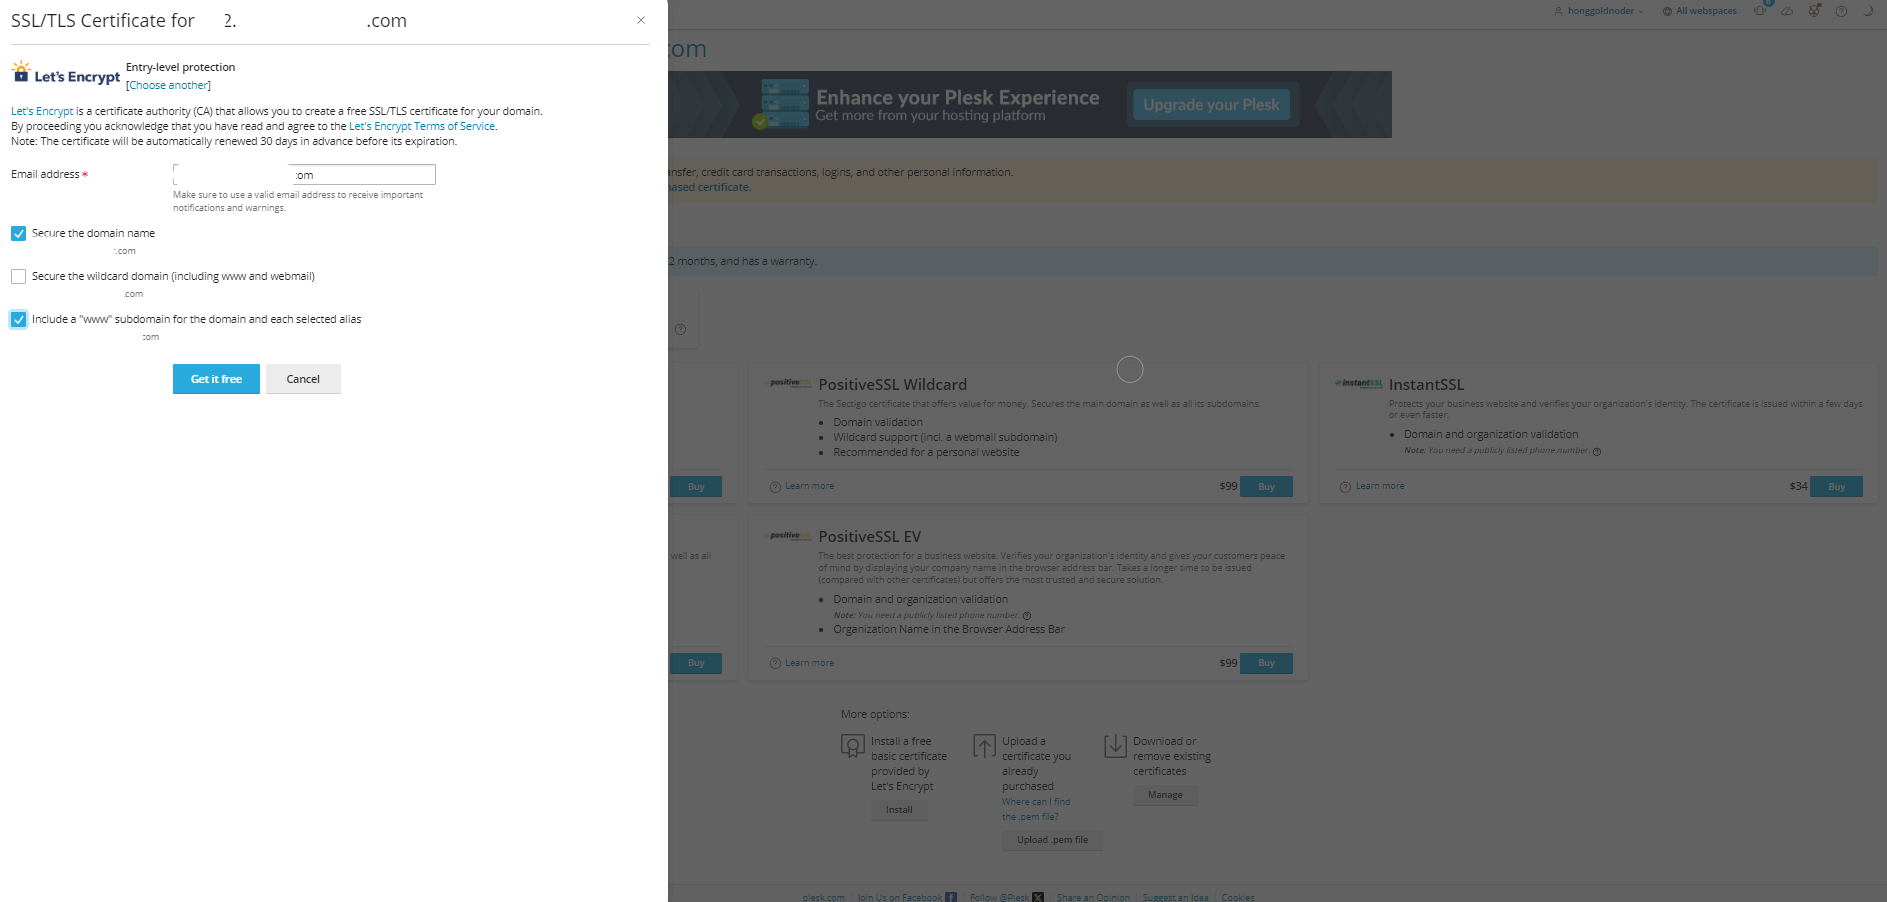Cancel the certificate dialog
The image size is (1887, 902).
pos(303,379)
